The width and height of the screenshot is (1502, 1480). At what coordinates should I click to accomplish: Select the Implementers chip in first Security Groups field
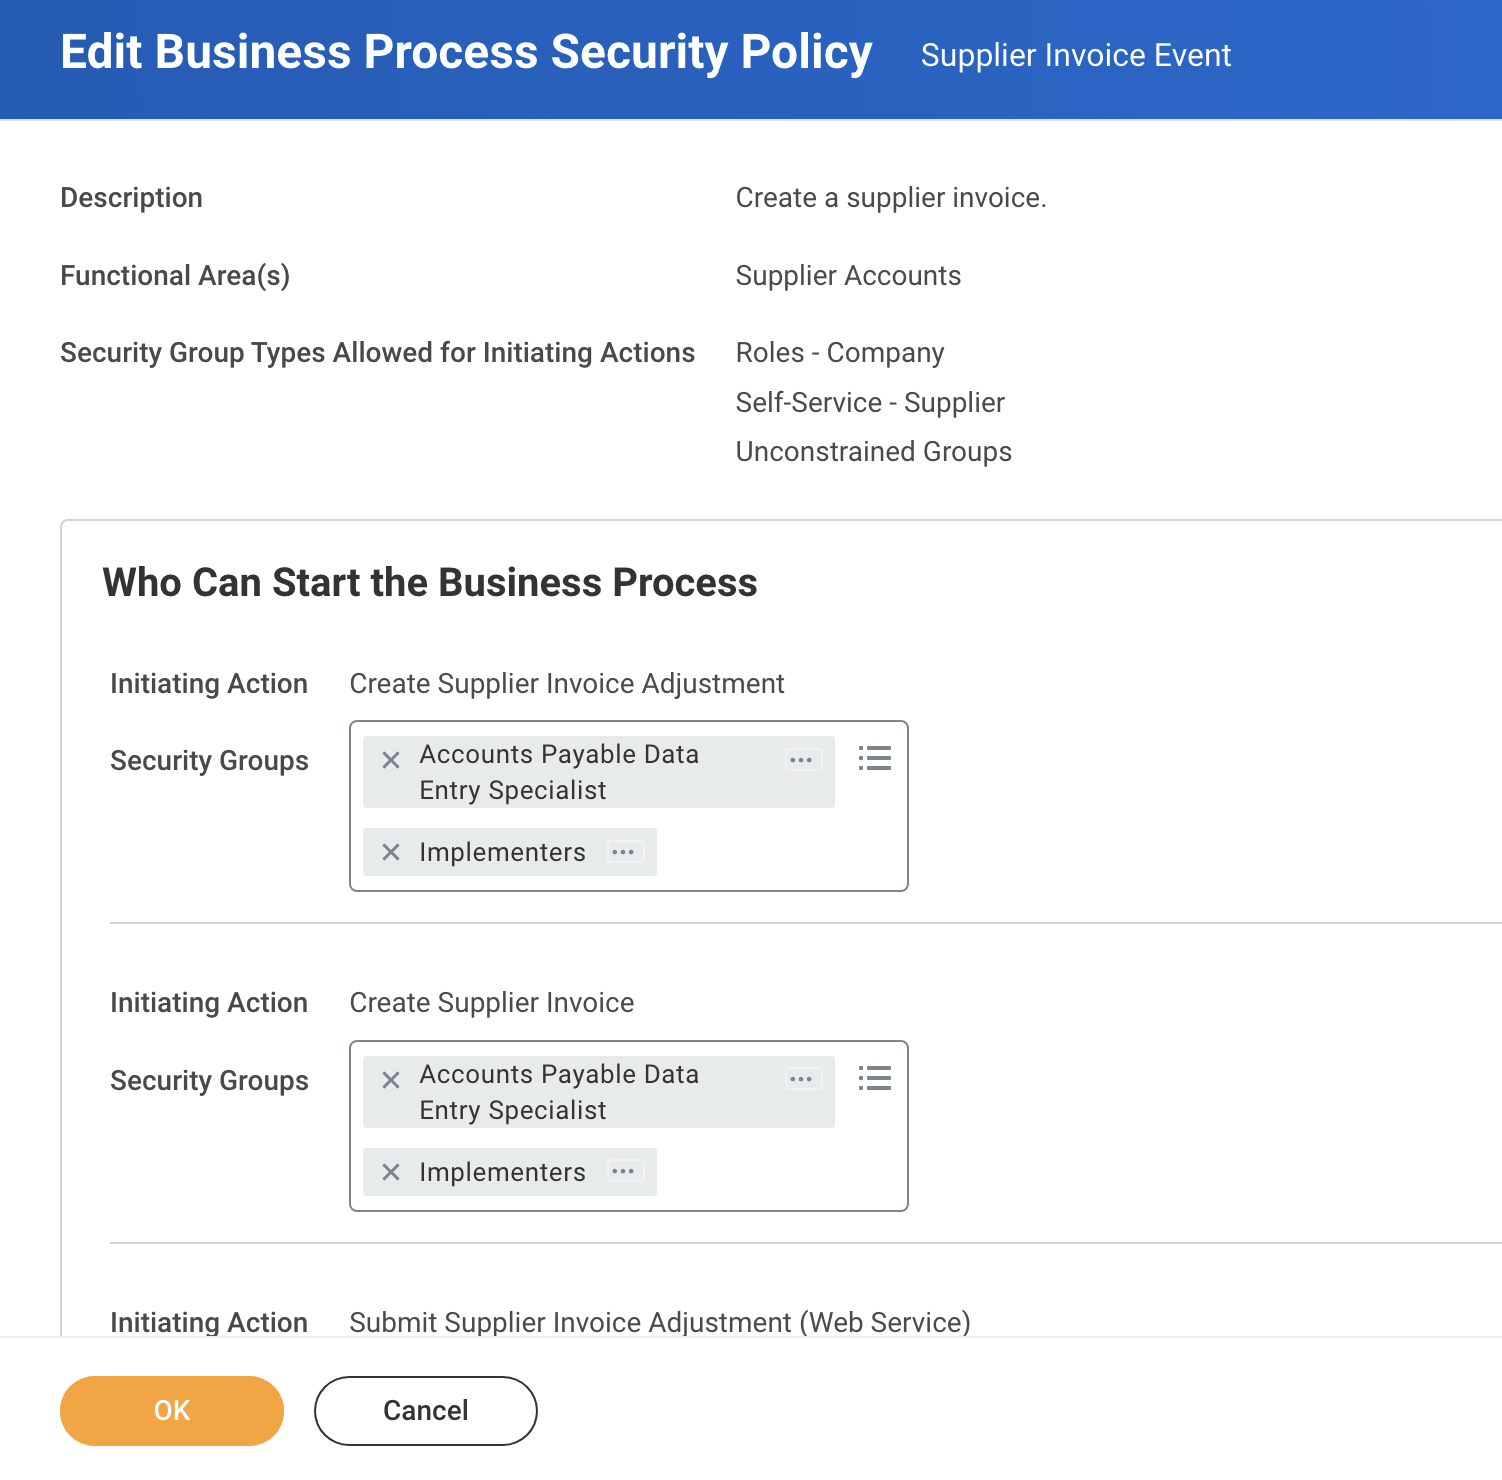point(502,853)
